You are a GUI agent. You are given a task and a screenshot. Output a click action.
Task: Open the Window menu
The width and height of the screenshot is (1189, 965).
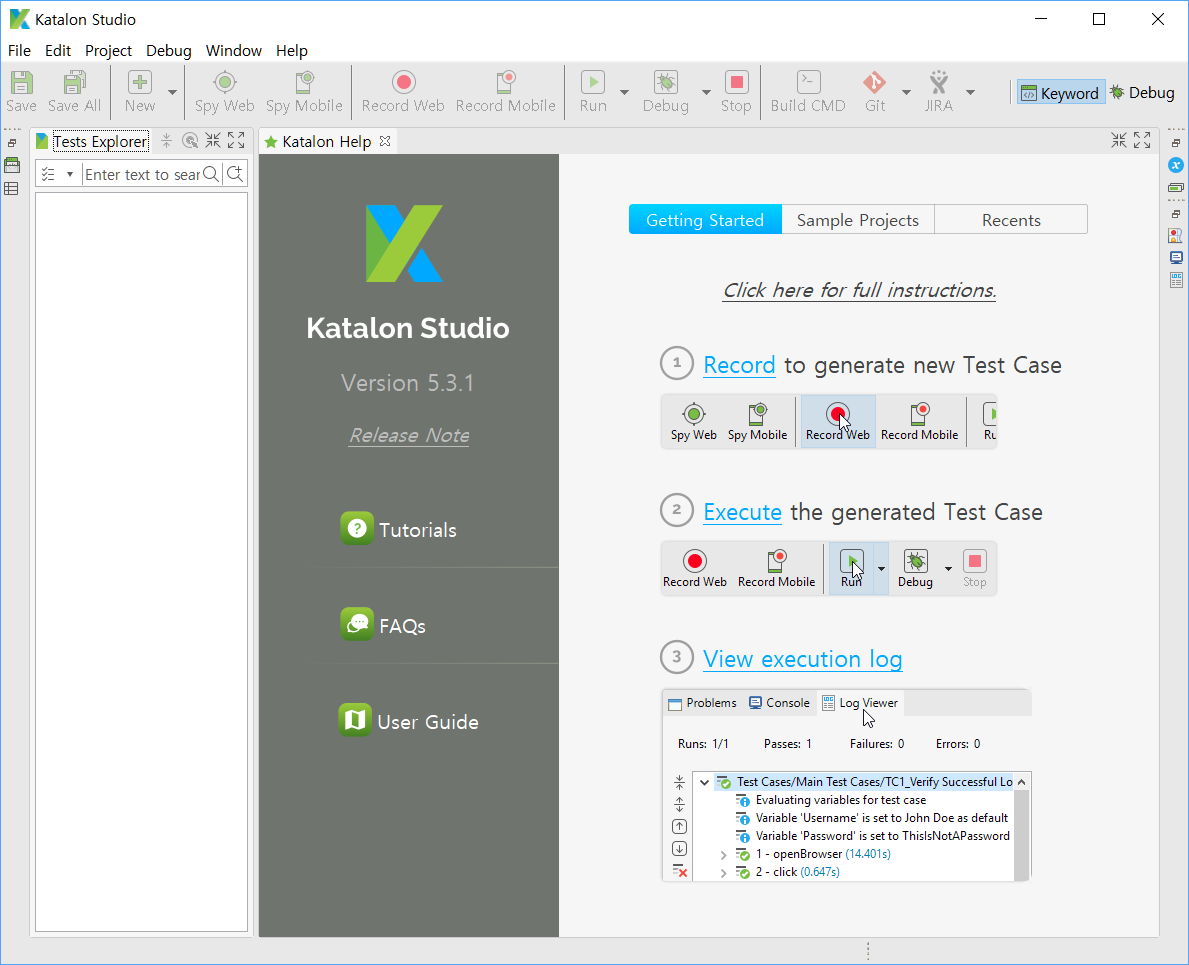(234, 51)
